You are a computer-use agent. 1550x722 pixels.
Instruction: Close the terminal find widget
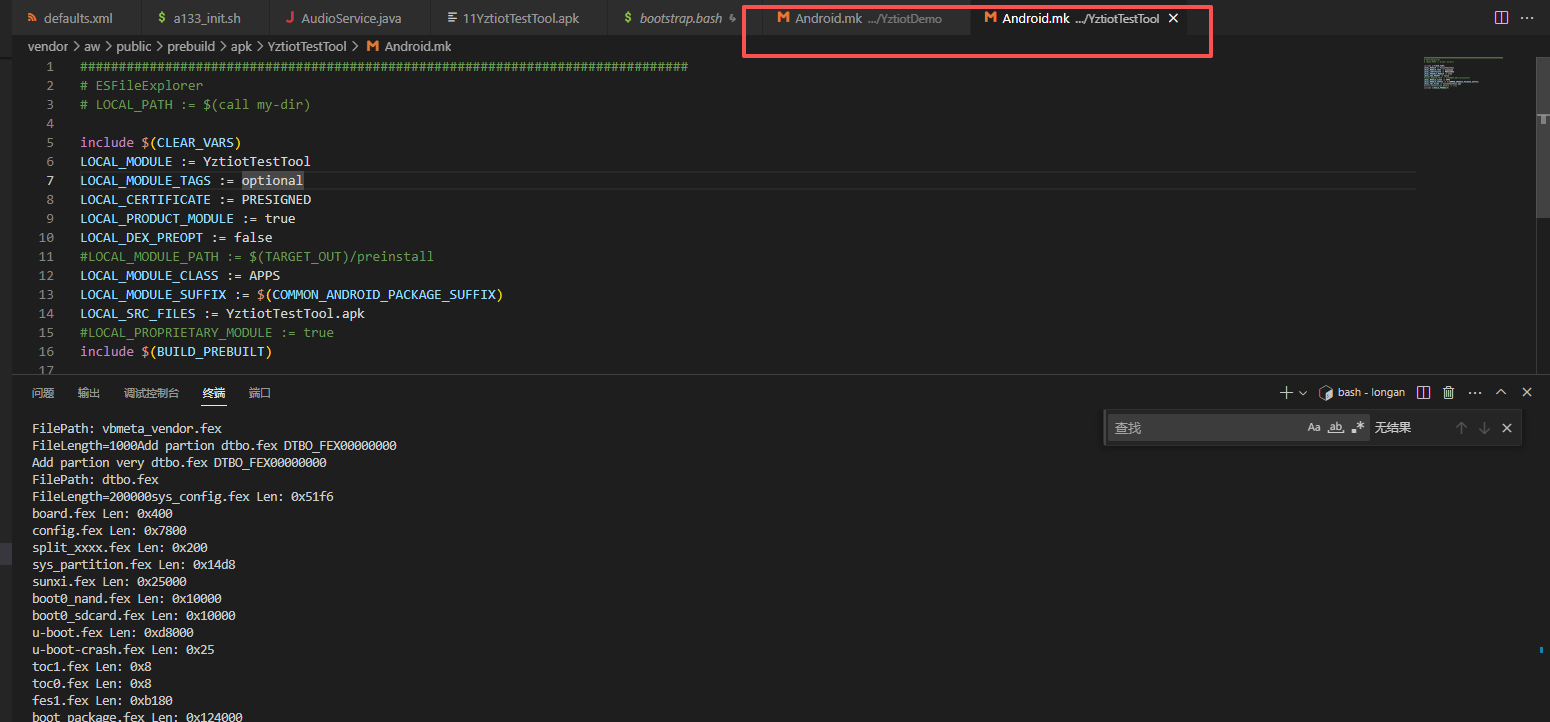[x=1507, y=428]
